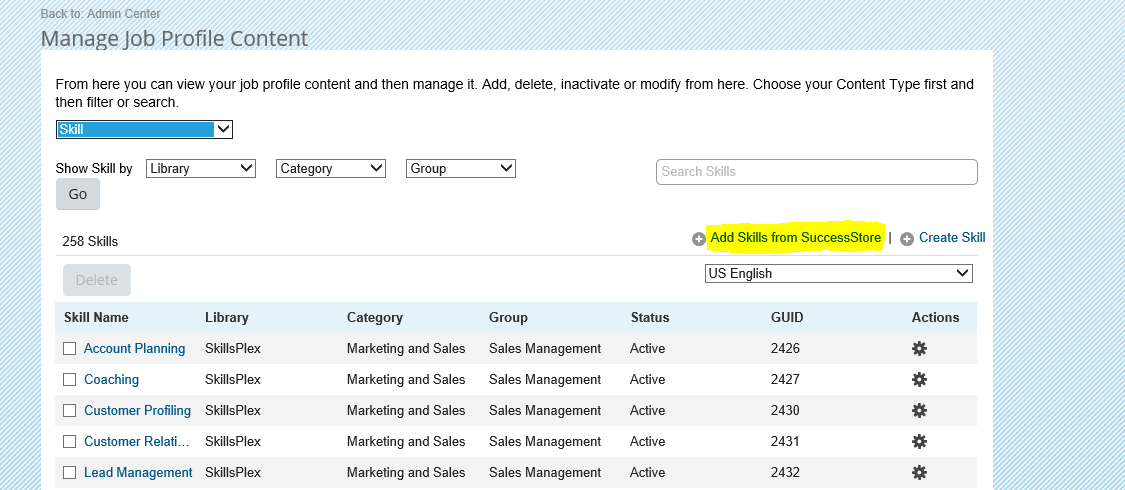1125x490 pixels.
Task: Check the Account Planning checkbox
Action: [x=70, y=349]
